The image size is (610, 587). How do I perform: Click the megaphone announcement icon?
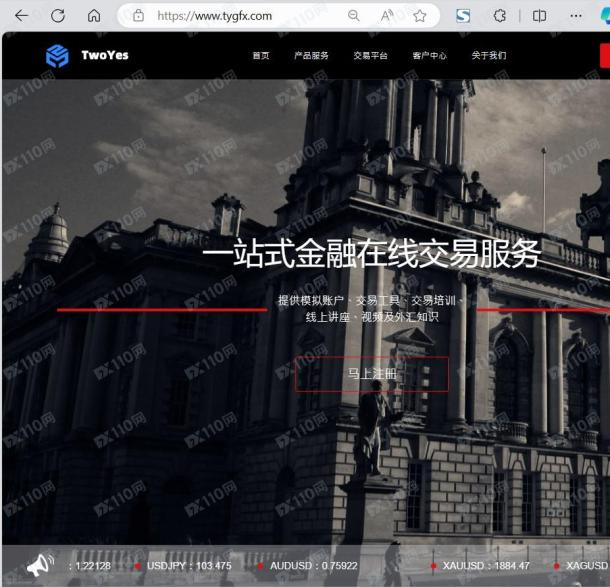[x=39, y=566]
